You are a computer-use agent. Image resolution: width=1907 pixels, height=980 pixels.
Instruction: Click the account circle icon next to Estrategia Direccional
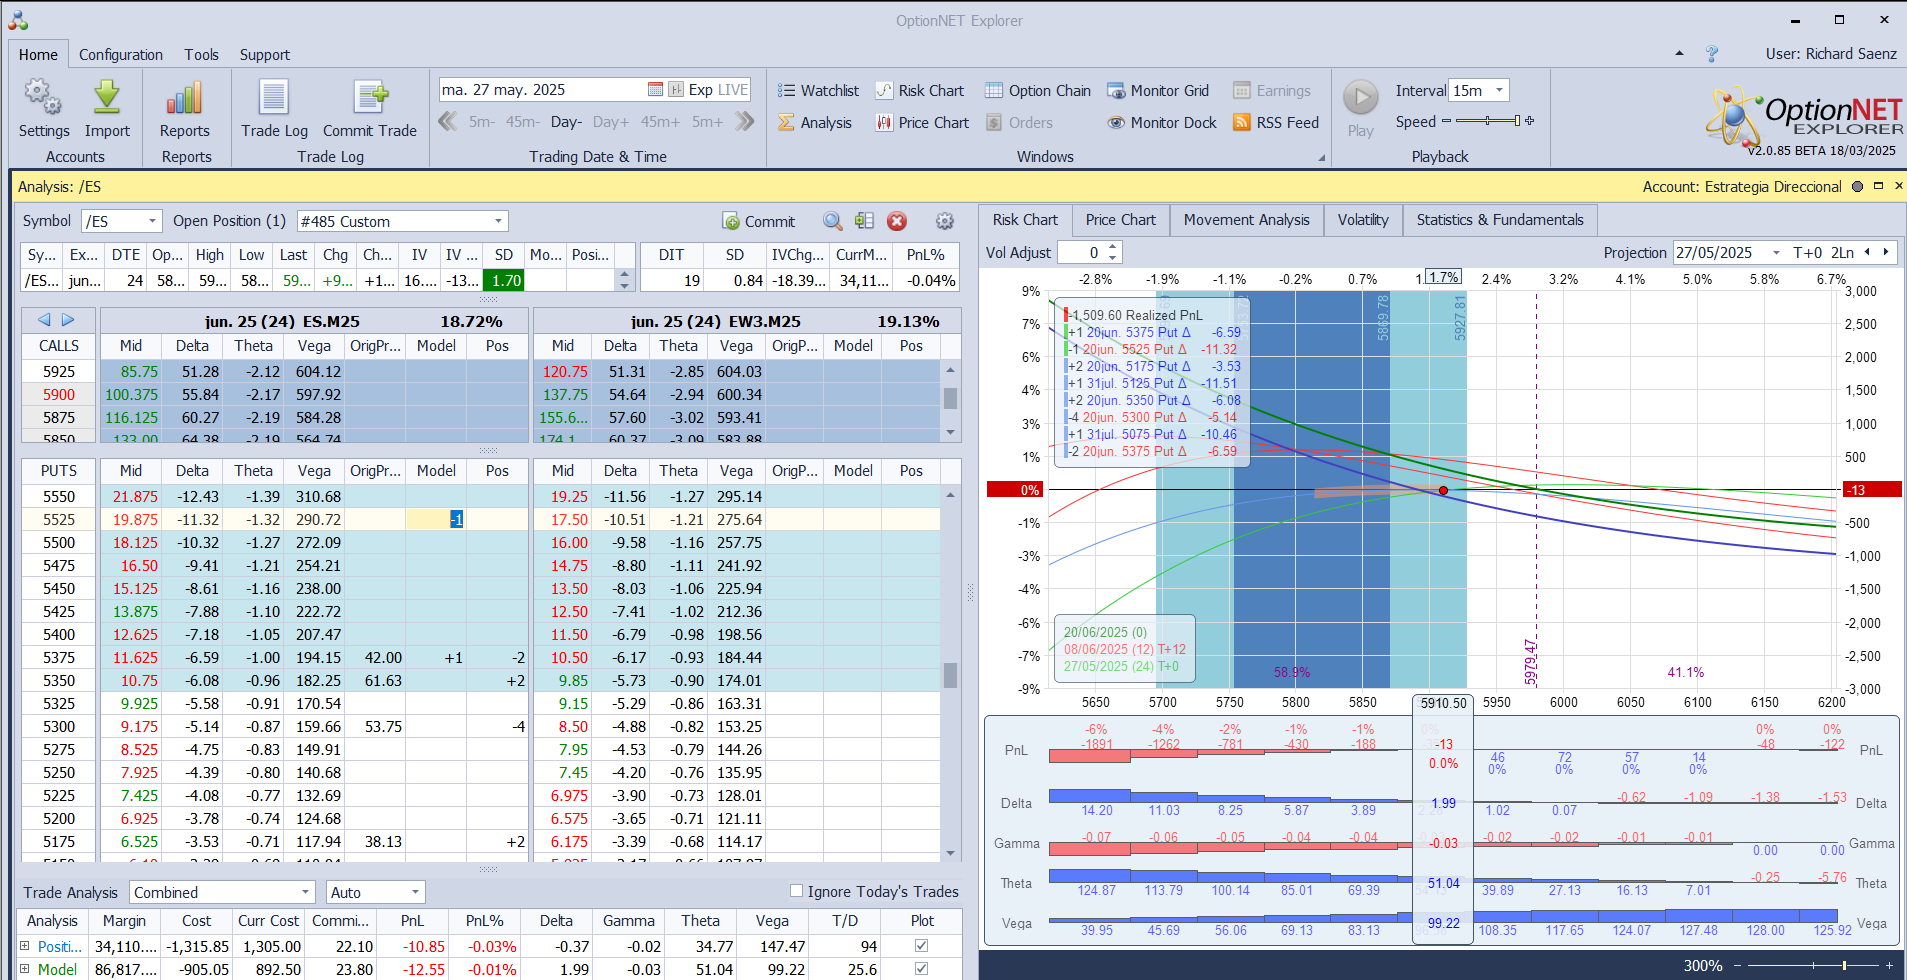1857,186
